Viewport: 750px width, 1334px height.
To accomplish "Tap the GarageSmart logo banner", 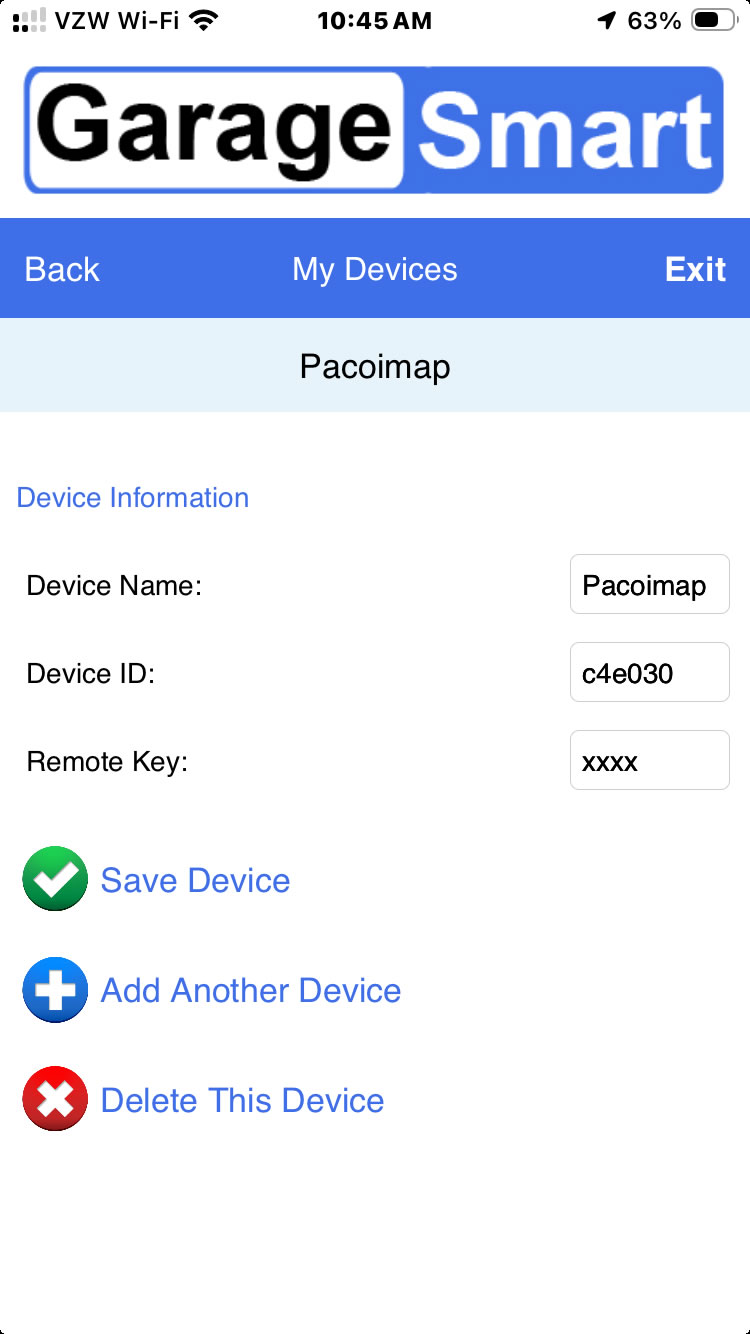I will [x=374, y=130].
